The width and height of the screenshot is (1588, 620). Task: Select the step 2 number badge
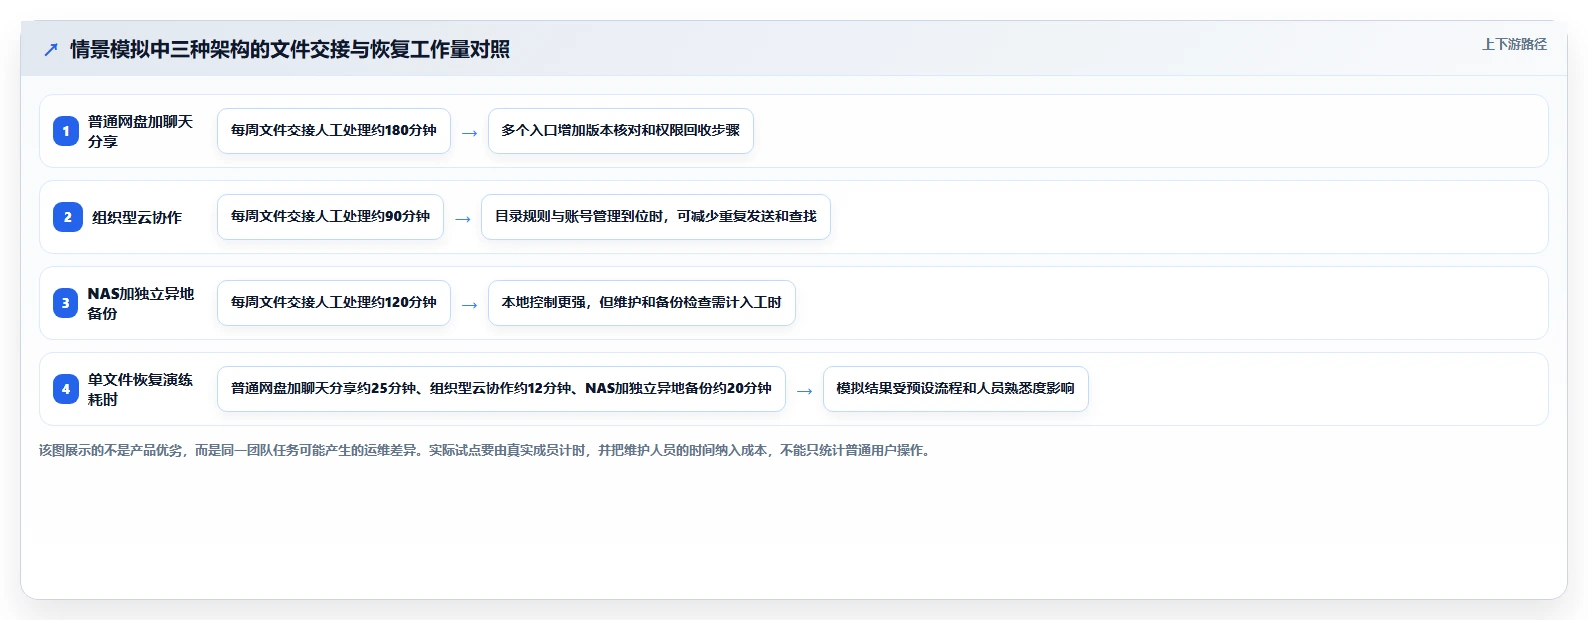click(67, 217)
